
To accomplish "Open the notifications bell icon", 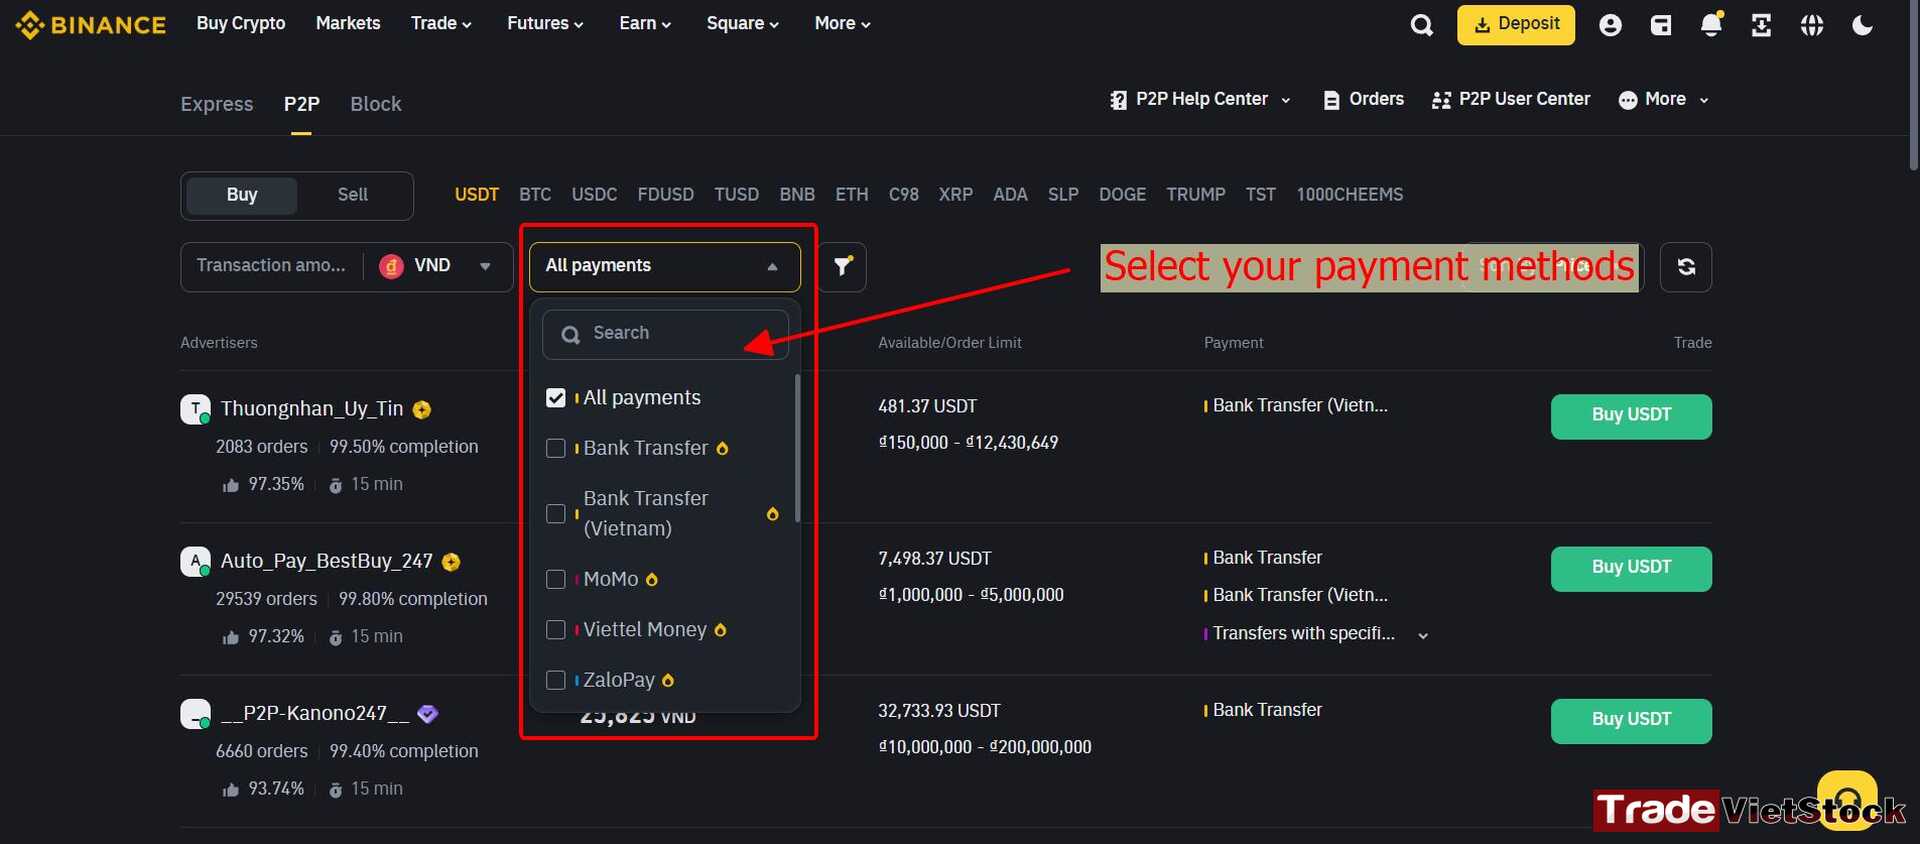I will [x=1711, y=25].
